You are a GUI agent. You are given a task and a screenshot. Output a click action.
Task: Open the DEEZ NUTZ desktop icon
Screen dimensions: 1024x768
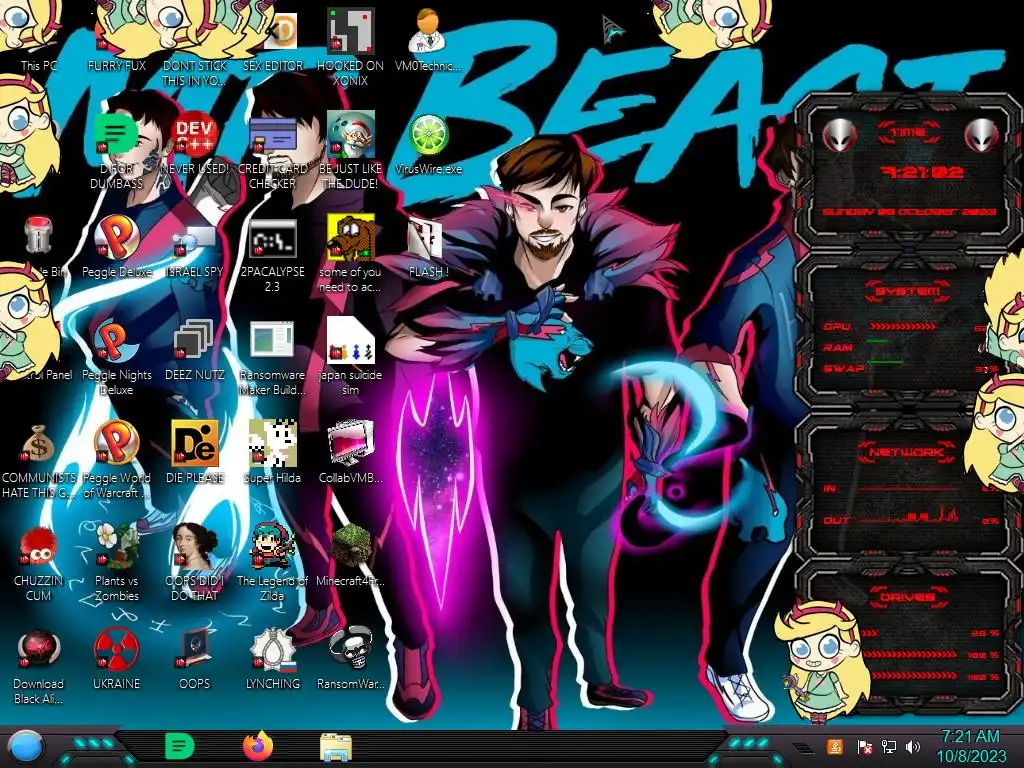pyautogui.click(x=194, y=340)
